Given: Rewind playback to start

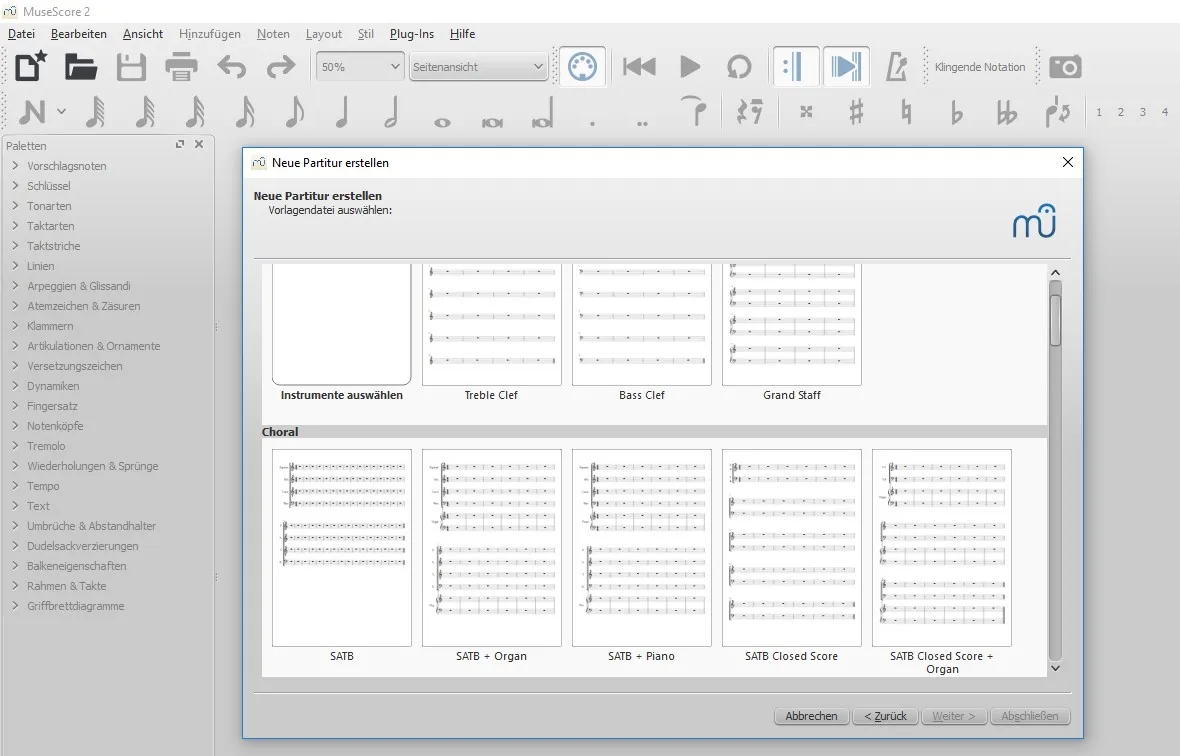Looking at the screenshot, I should point(639,67).
